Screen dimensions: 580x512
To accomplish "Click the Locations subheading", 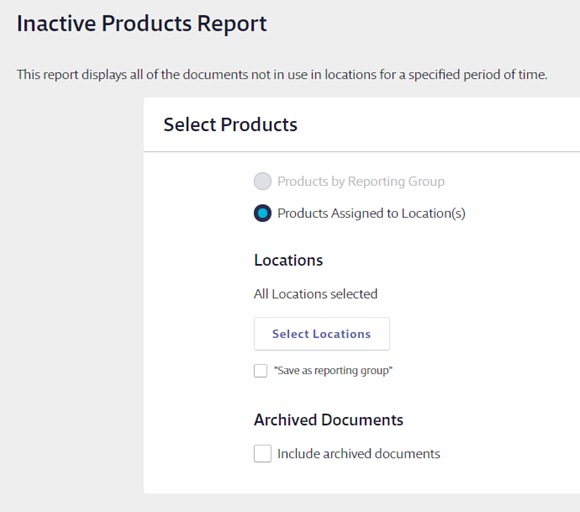I will click(289, 260).
